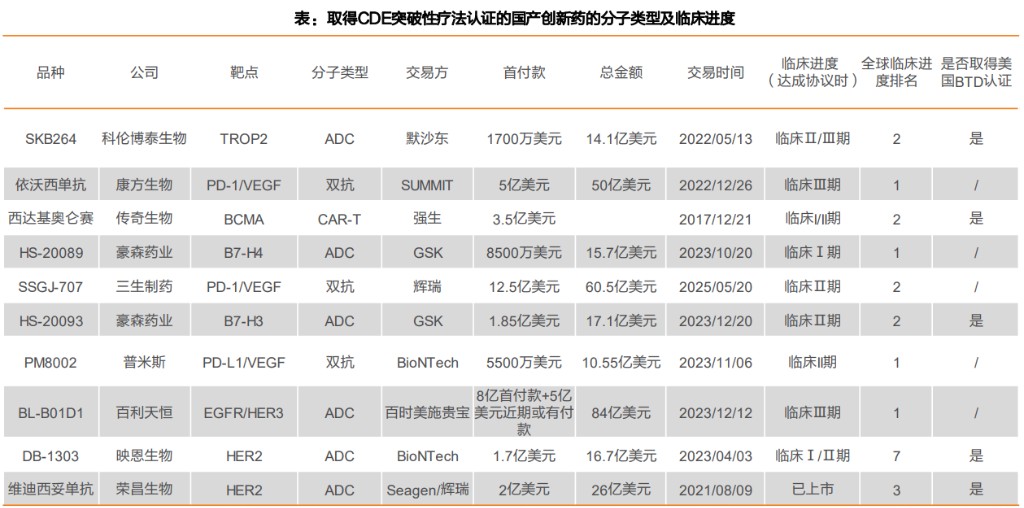Select the 靶点 column header
Screen dimensions: 1024x508
tap(244, 72)
